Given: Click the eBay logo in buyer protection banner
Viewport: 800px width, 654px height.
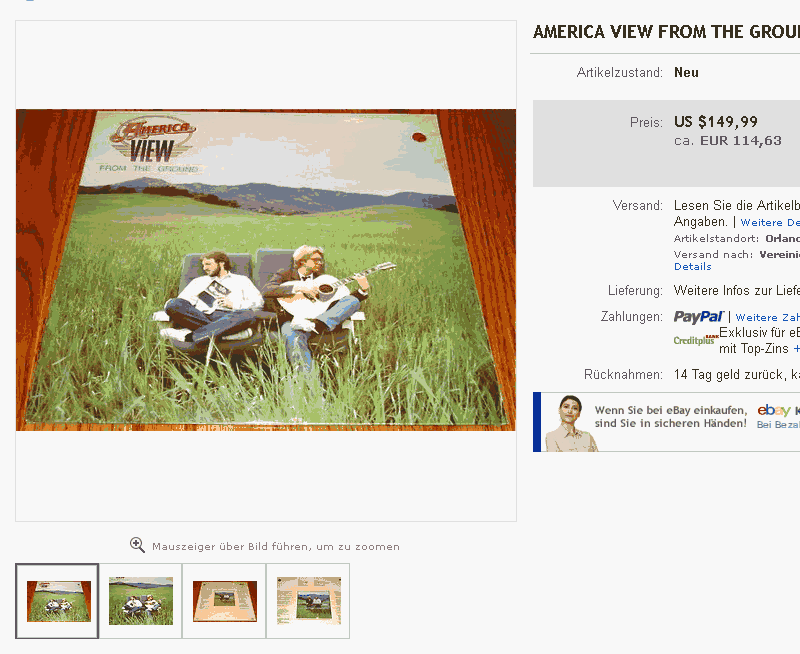Looking at the screenshot, I should [774, 410].
